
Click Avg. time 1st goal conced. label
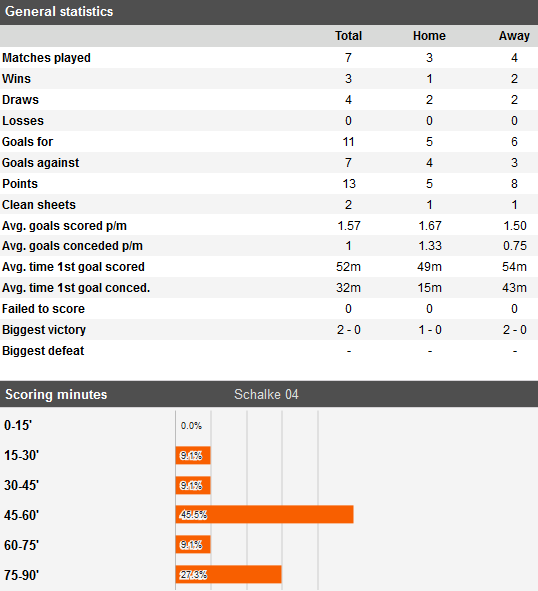(x=76, y=288)
